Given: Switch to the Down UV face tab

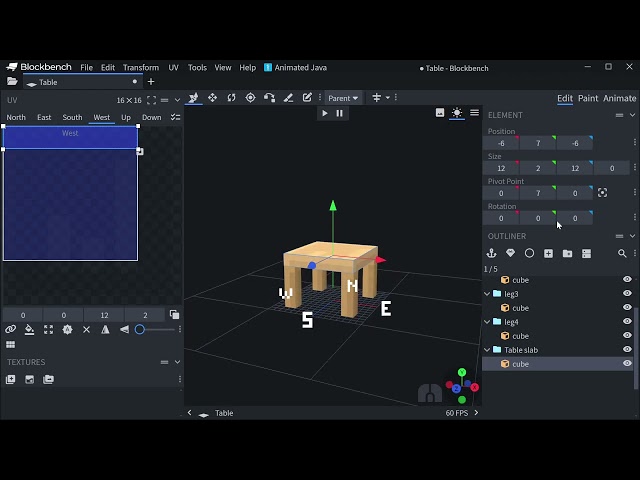Looking at the screenshot, I should click(x=151, y=118).
